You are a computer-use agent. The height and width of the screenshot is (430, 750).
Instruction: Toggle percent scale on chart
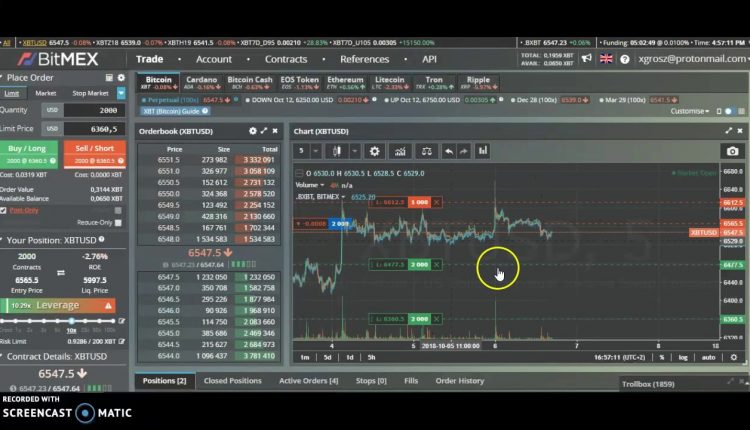[x=662, y=357]
